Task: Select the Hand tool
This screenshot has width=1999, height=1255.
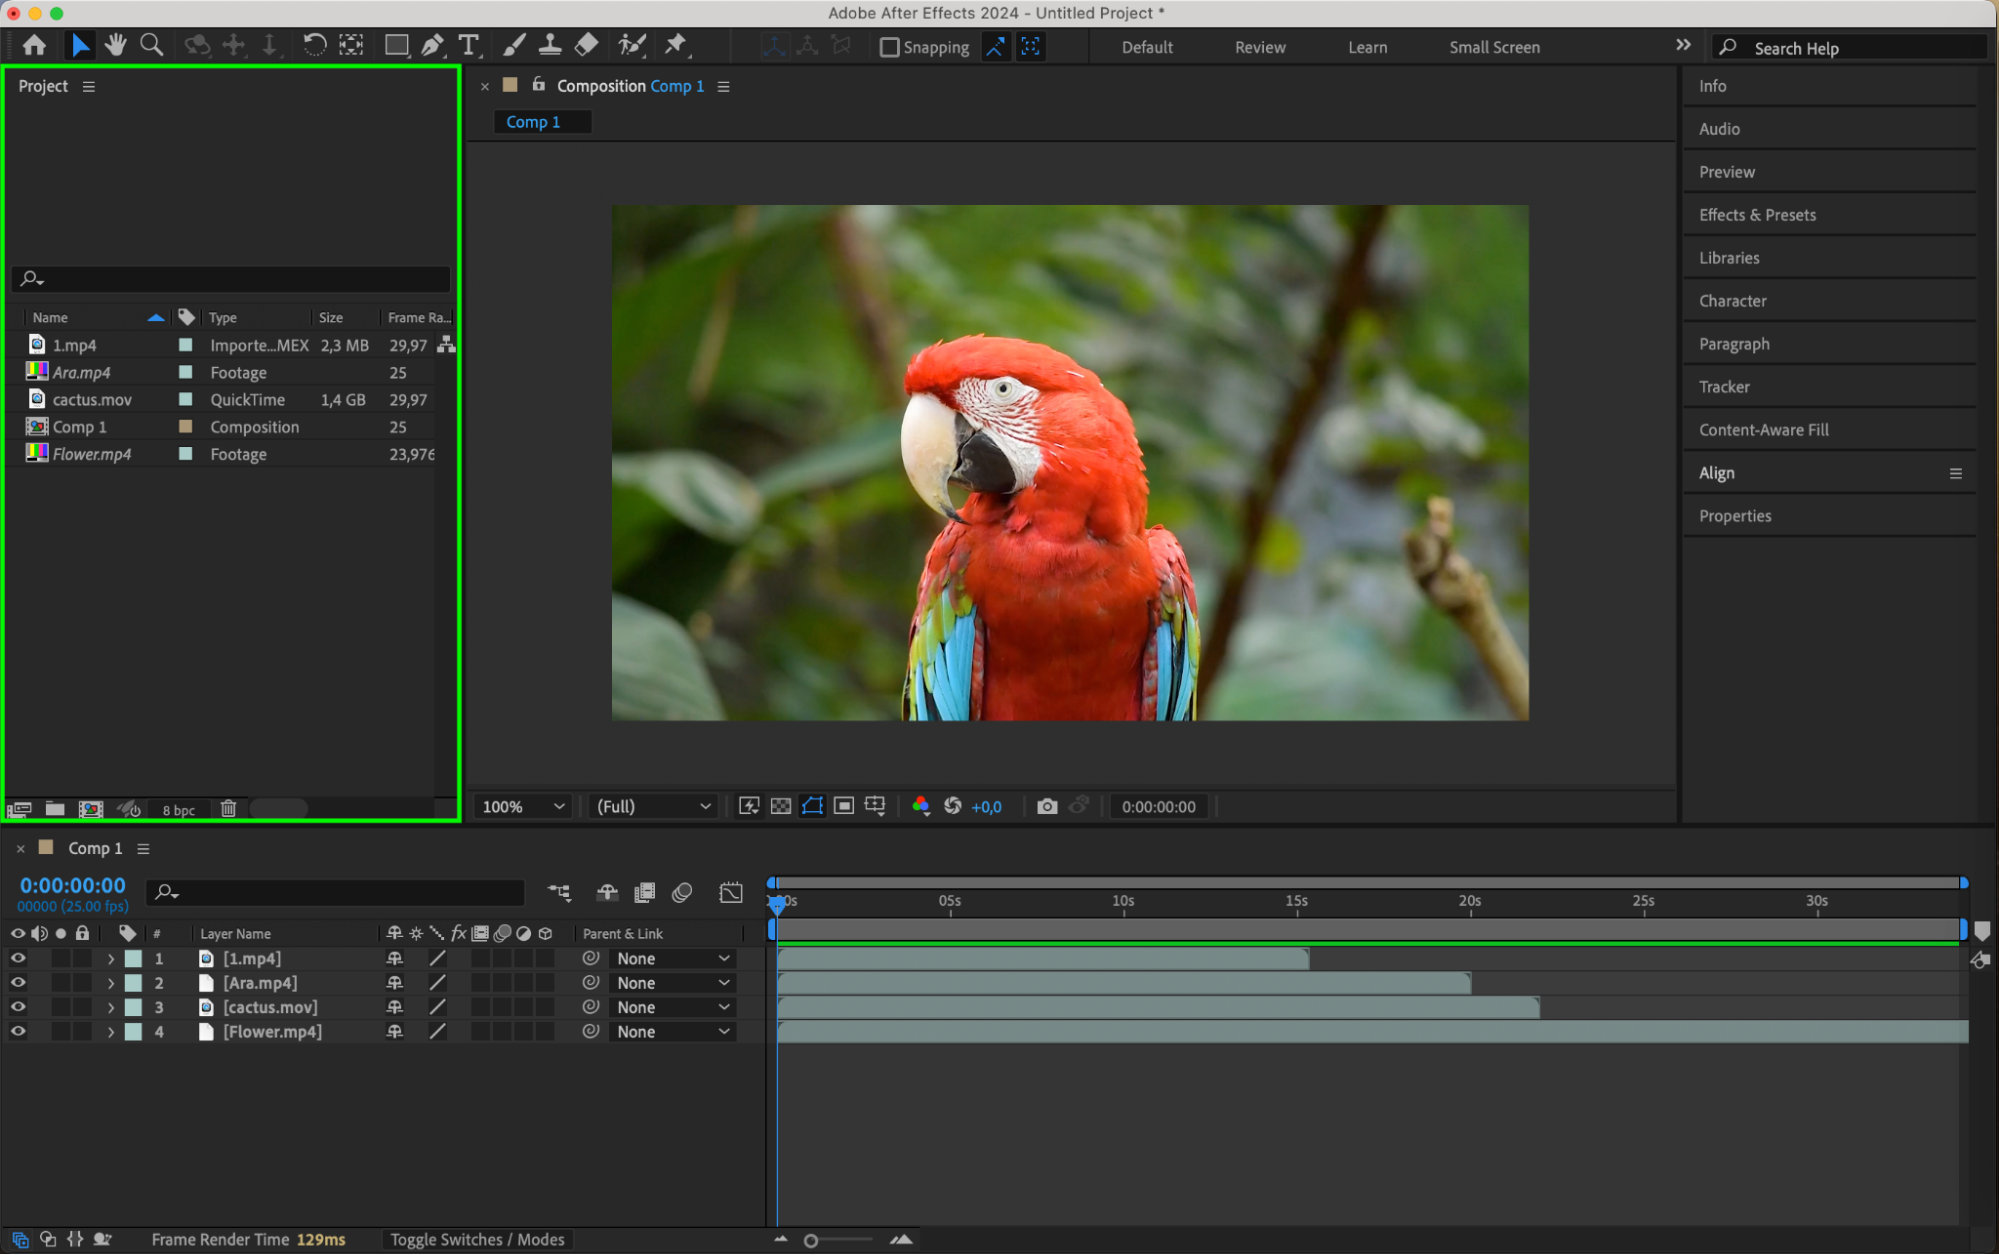Action: (x=116, y=45)
